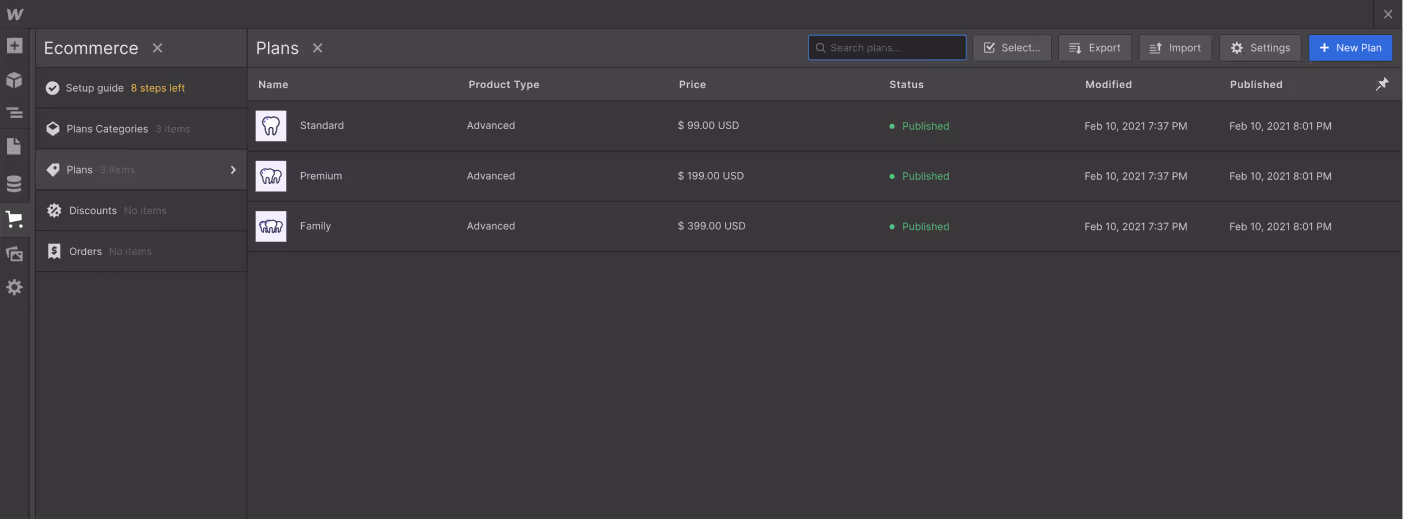The image size is (1403, 520).
Task: Focus the Search plans input field
Action: click(x=887, y=48)
